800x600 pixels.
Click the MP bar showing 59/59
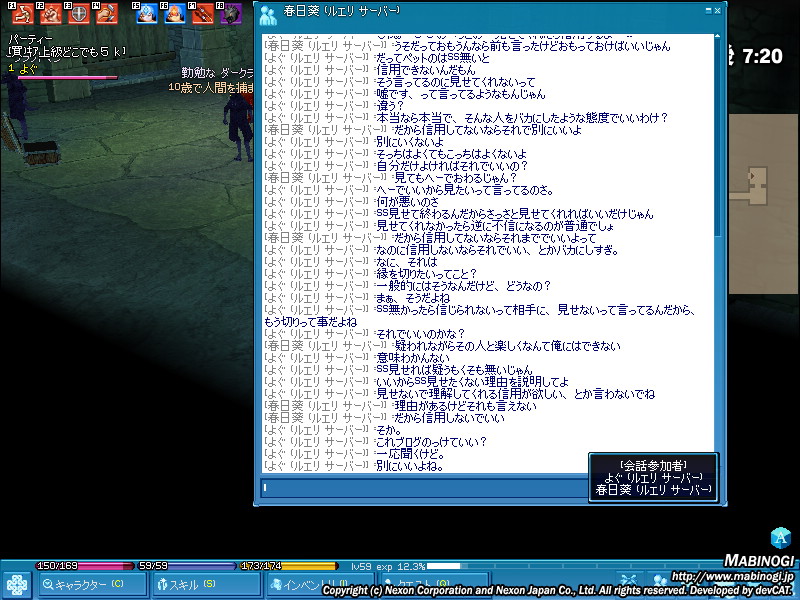(187, 566)
